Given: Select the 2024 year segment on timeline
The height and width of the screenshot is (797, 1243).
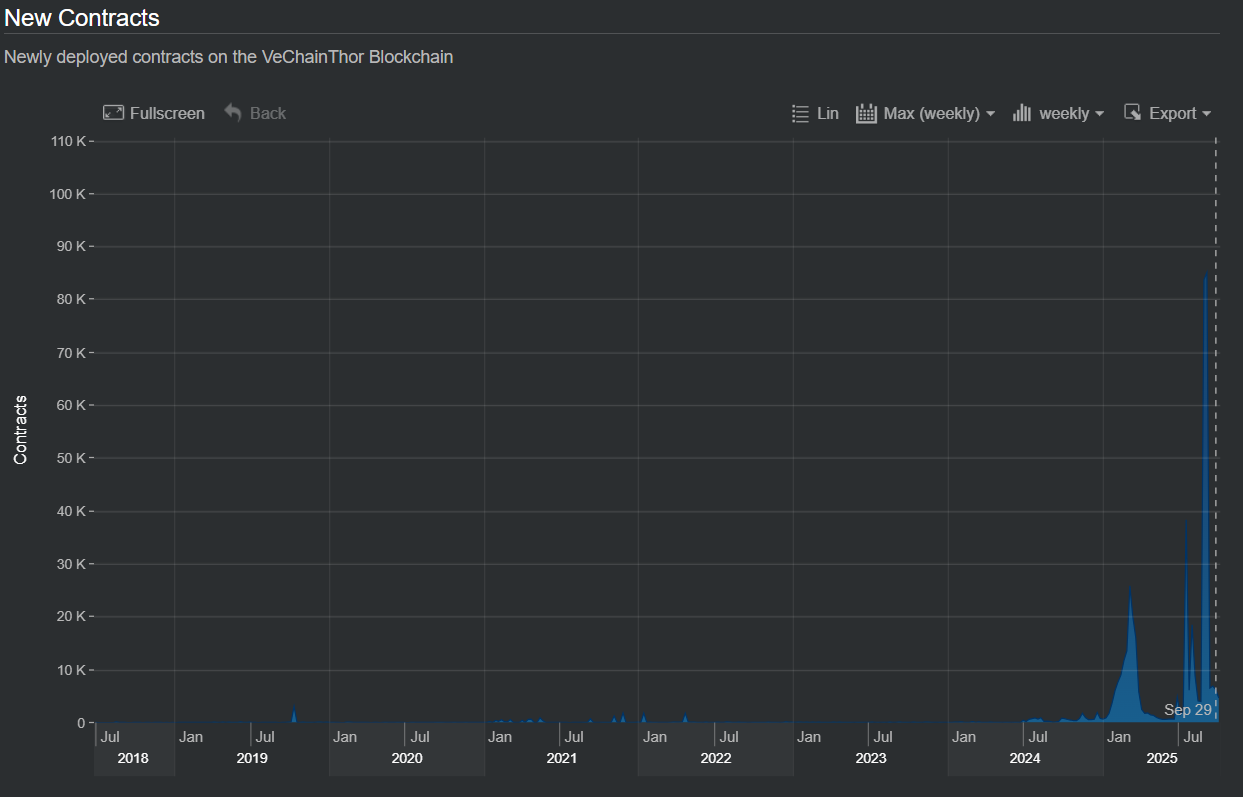Looking at the screenshot, I should (1025, 759).
